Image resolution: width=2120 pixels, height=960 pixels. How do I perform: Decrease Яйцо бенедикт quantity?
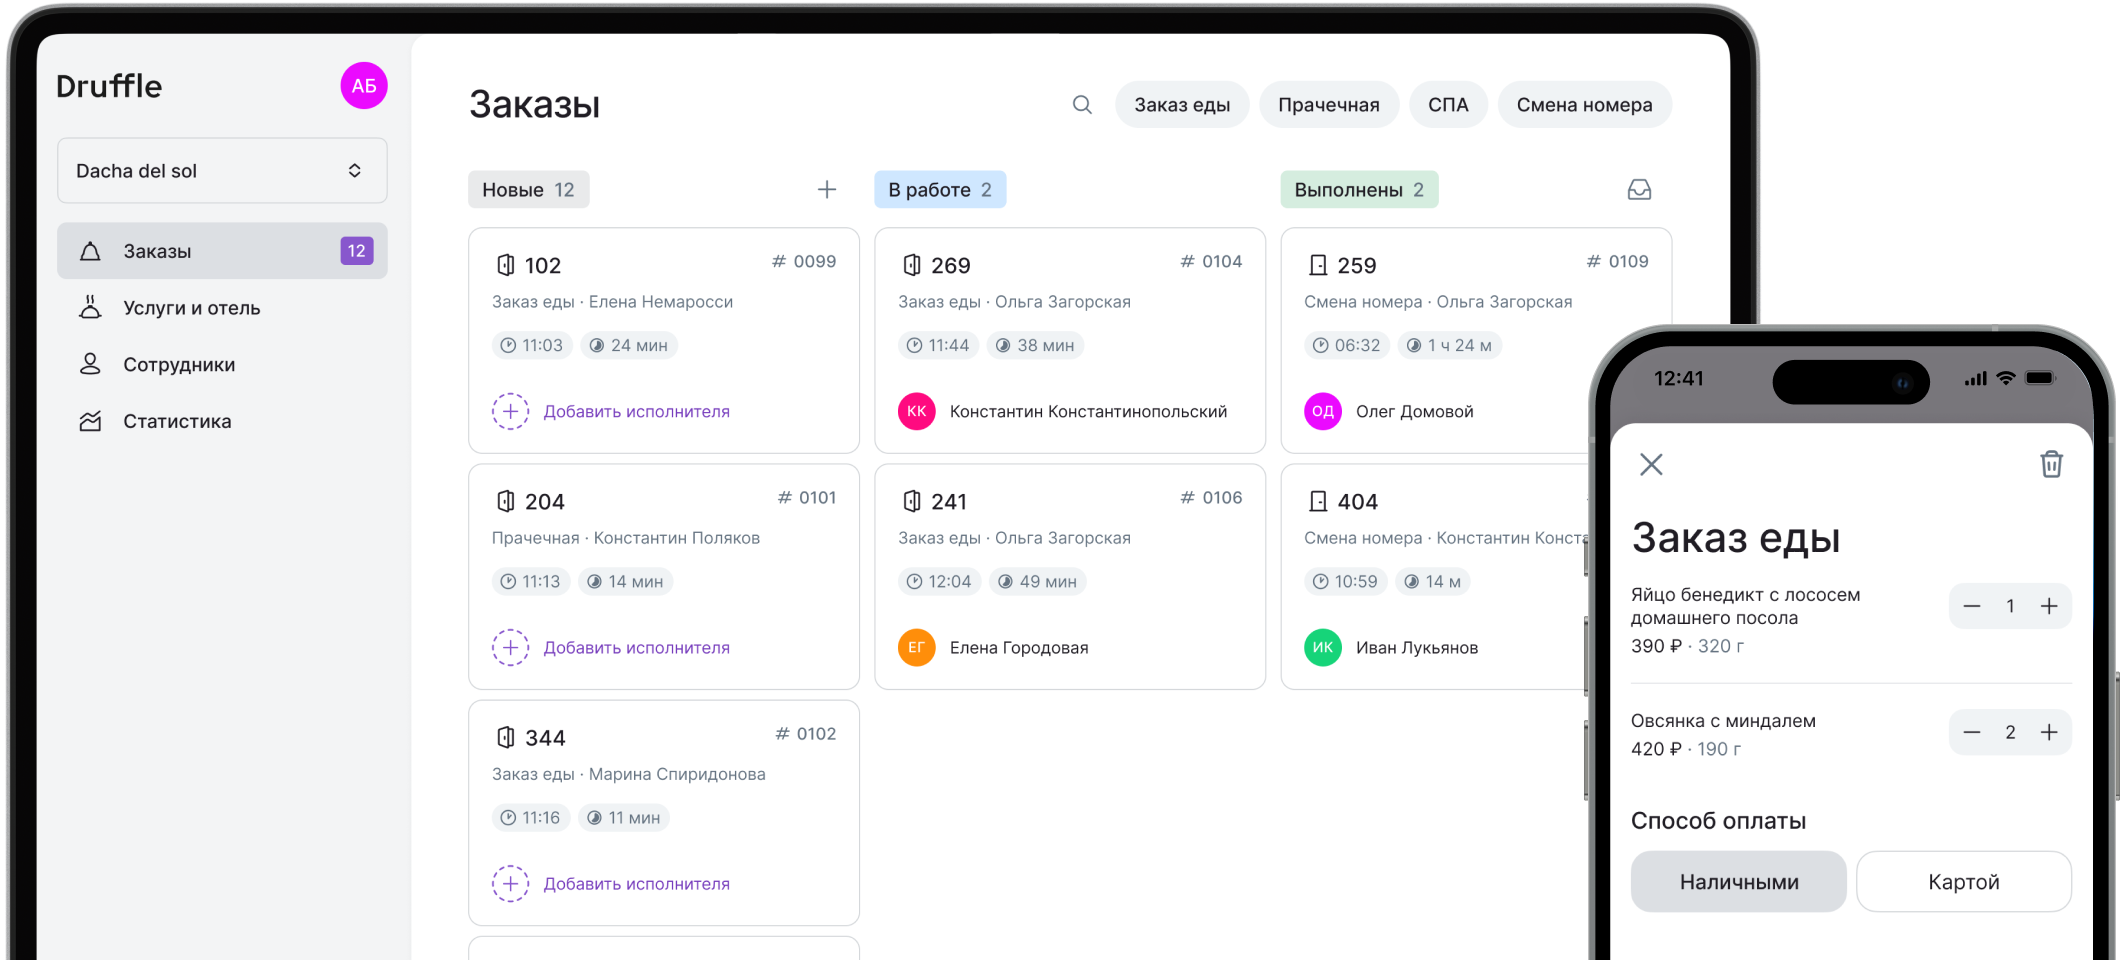[x=1972, y=606]
